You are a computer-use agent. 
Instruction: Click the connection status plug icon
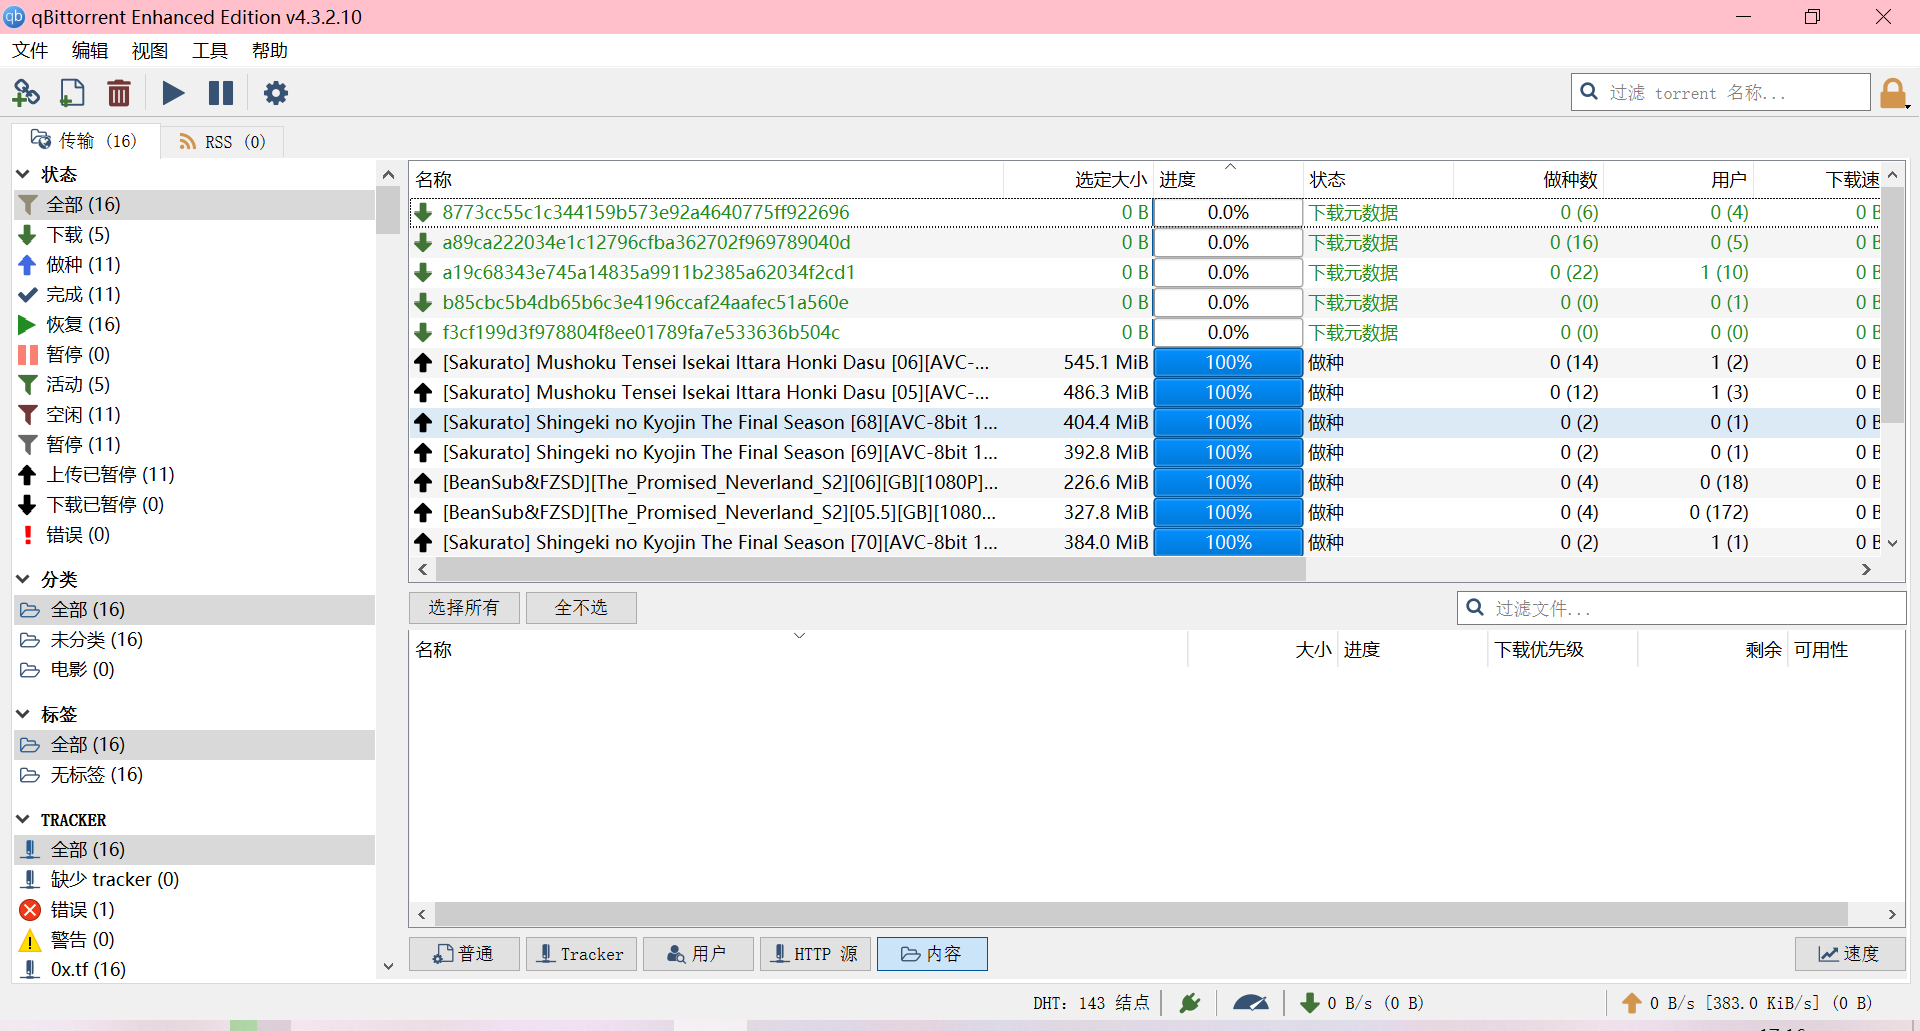1189,1003
